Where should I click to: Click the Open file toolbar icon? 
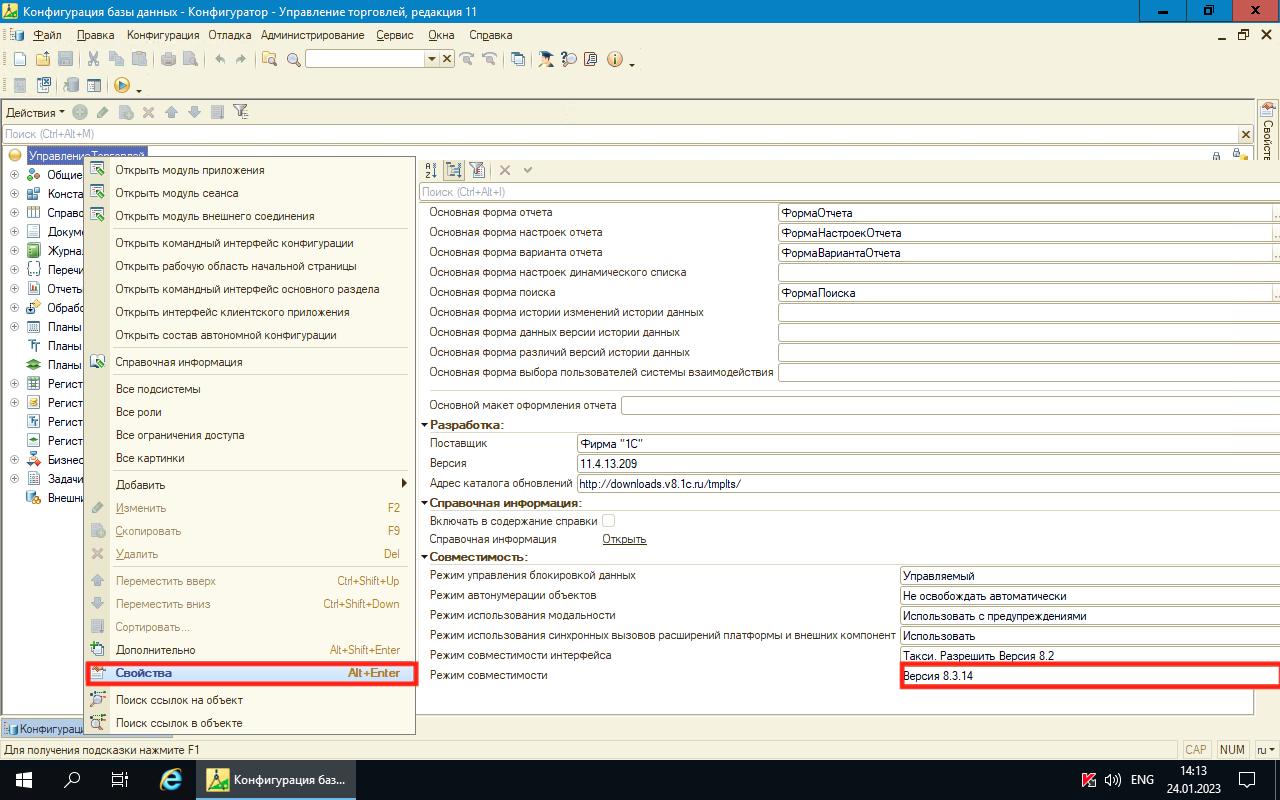tap(43, 59)
